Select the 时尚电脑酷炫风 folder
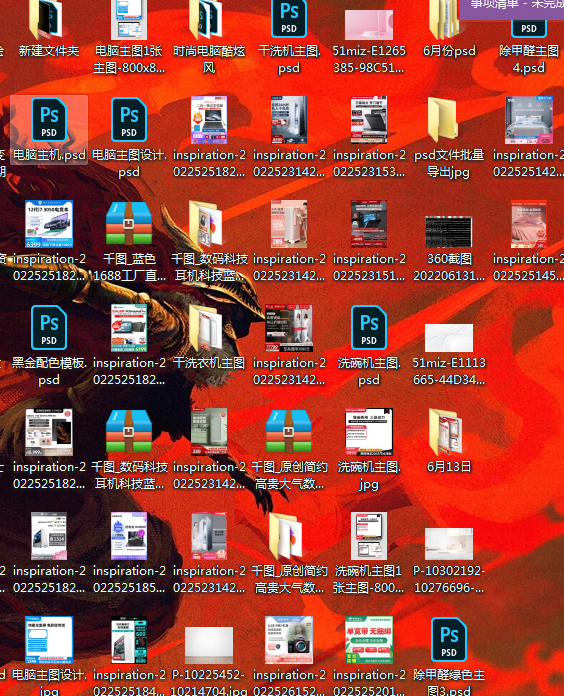 (208, 20)
